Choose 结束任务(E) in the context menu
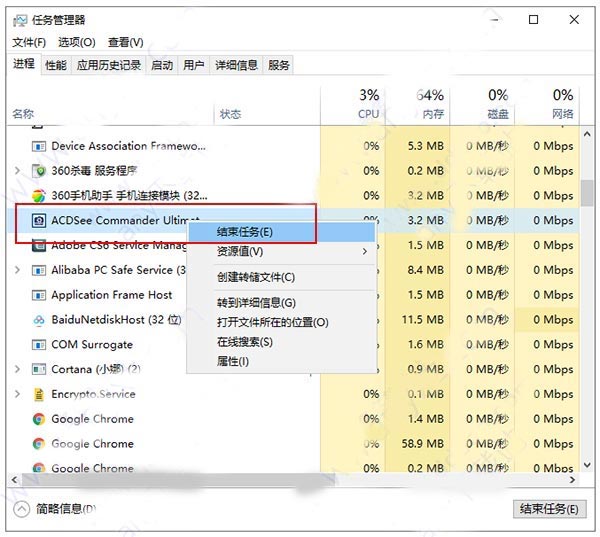Screen dimensions: 600x537 [282, 232]
